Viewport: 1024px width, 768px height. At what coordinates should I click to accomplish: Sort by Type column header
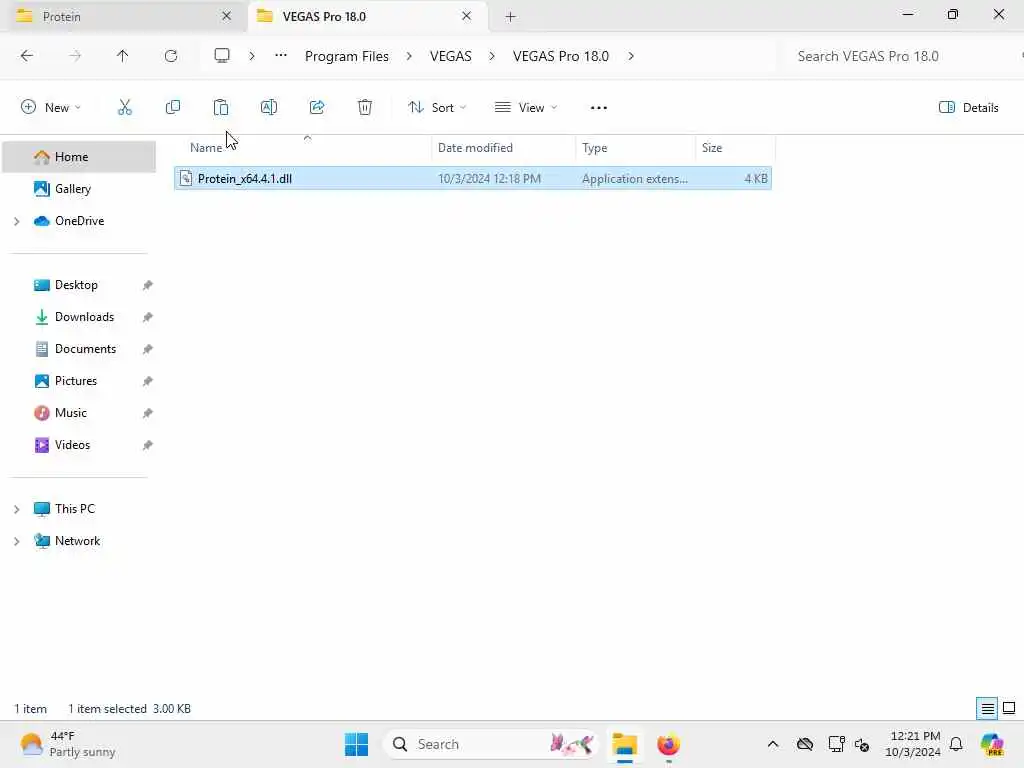(635, 148)
